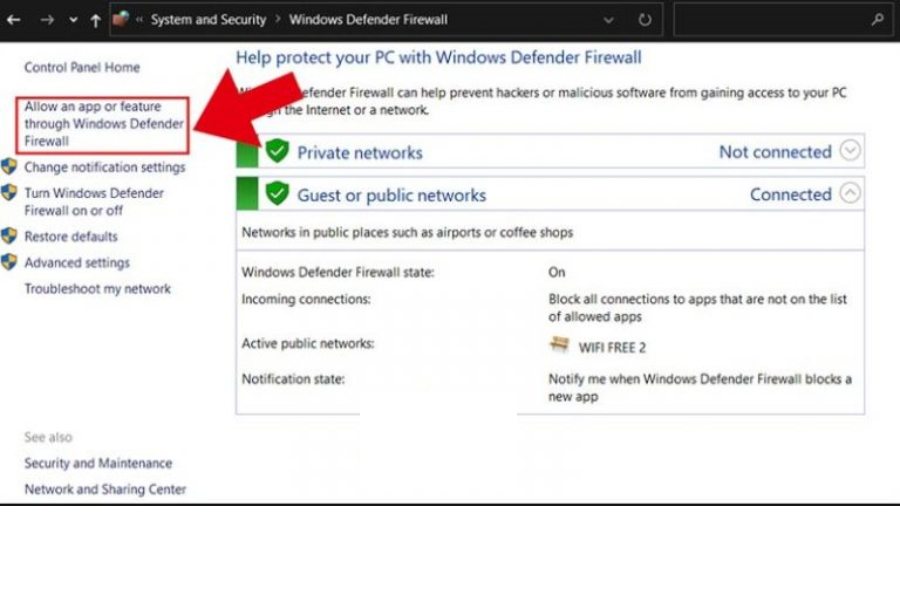Click the Notification state label
The height and width of the screenshot is (600, 900).
click(293, 379)
